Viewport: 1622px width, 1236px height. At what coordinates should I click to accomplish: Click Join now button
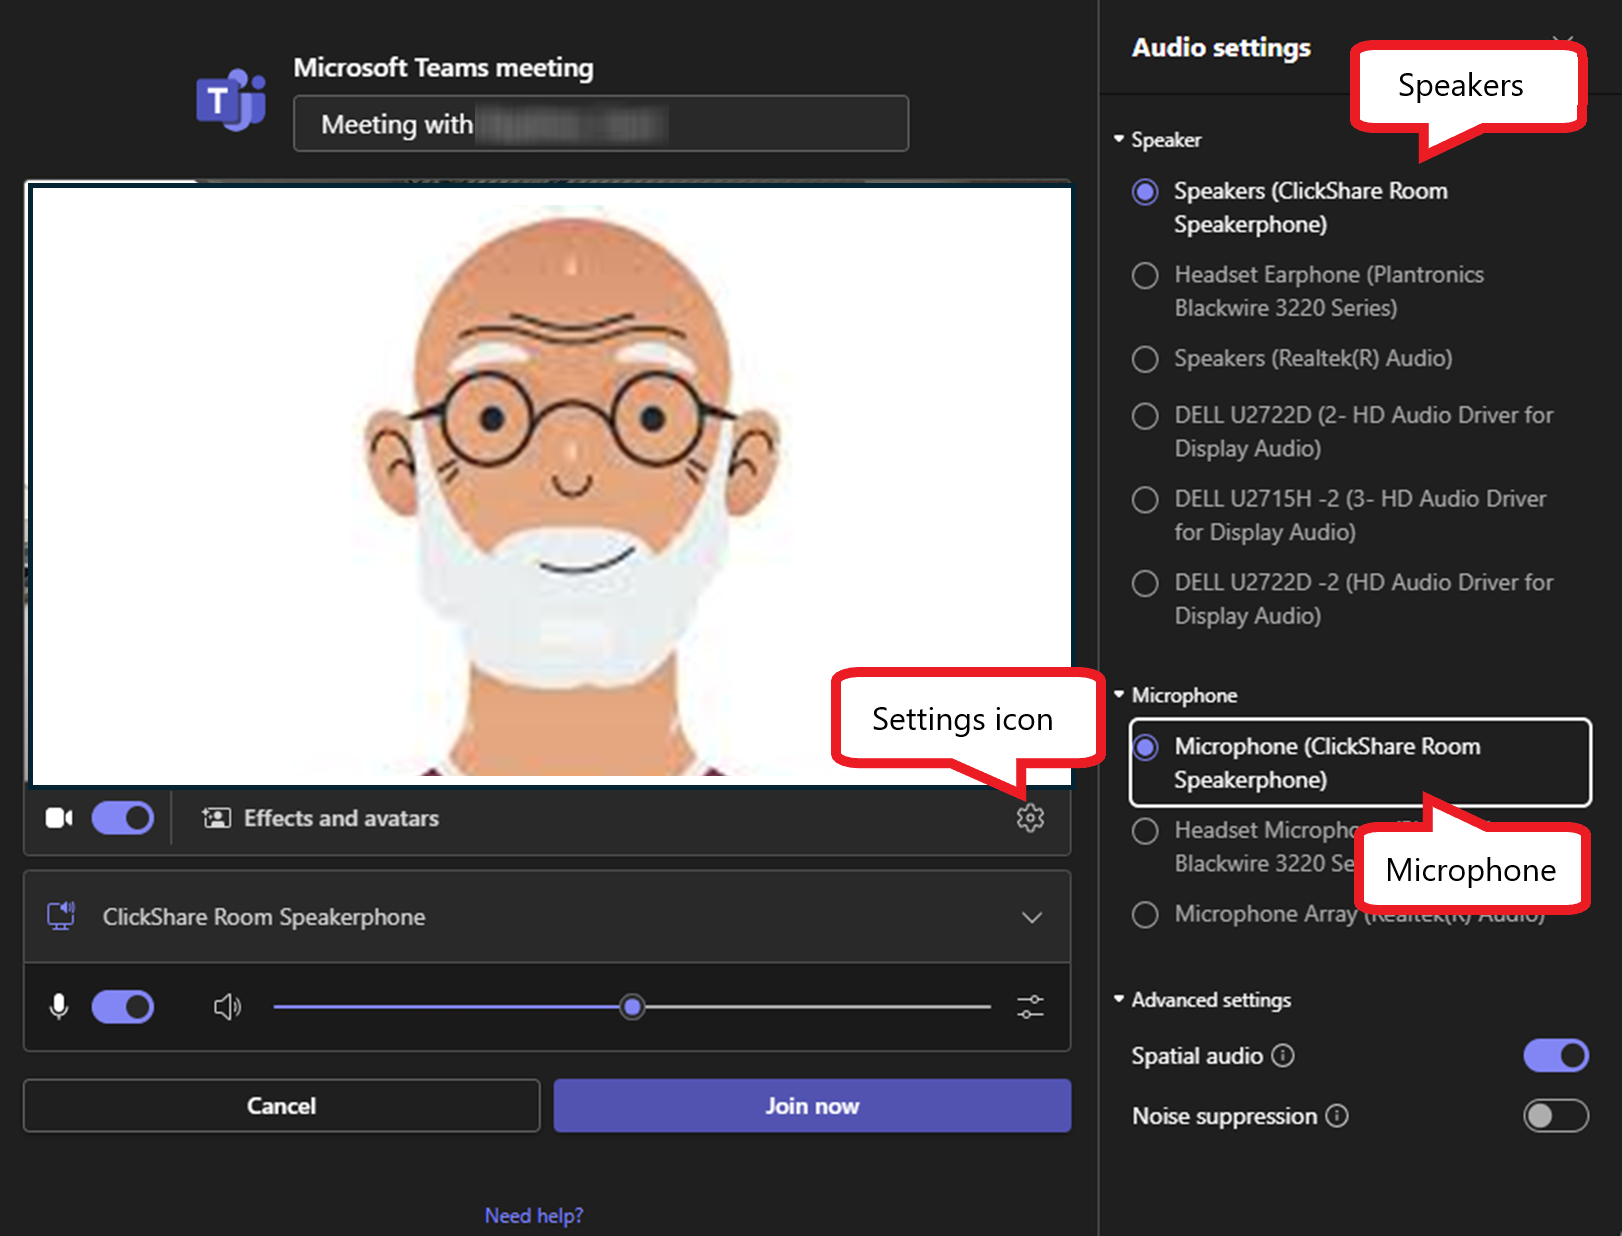(812, 1105)
